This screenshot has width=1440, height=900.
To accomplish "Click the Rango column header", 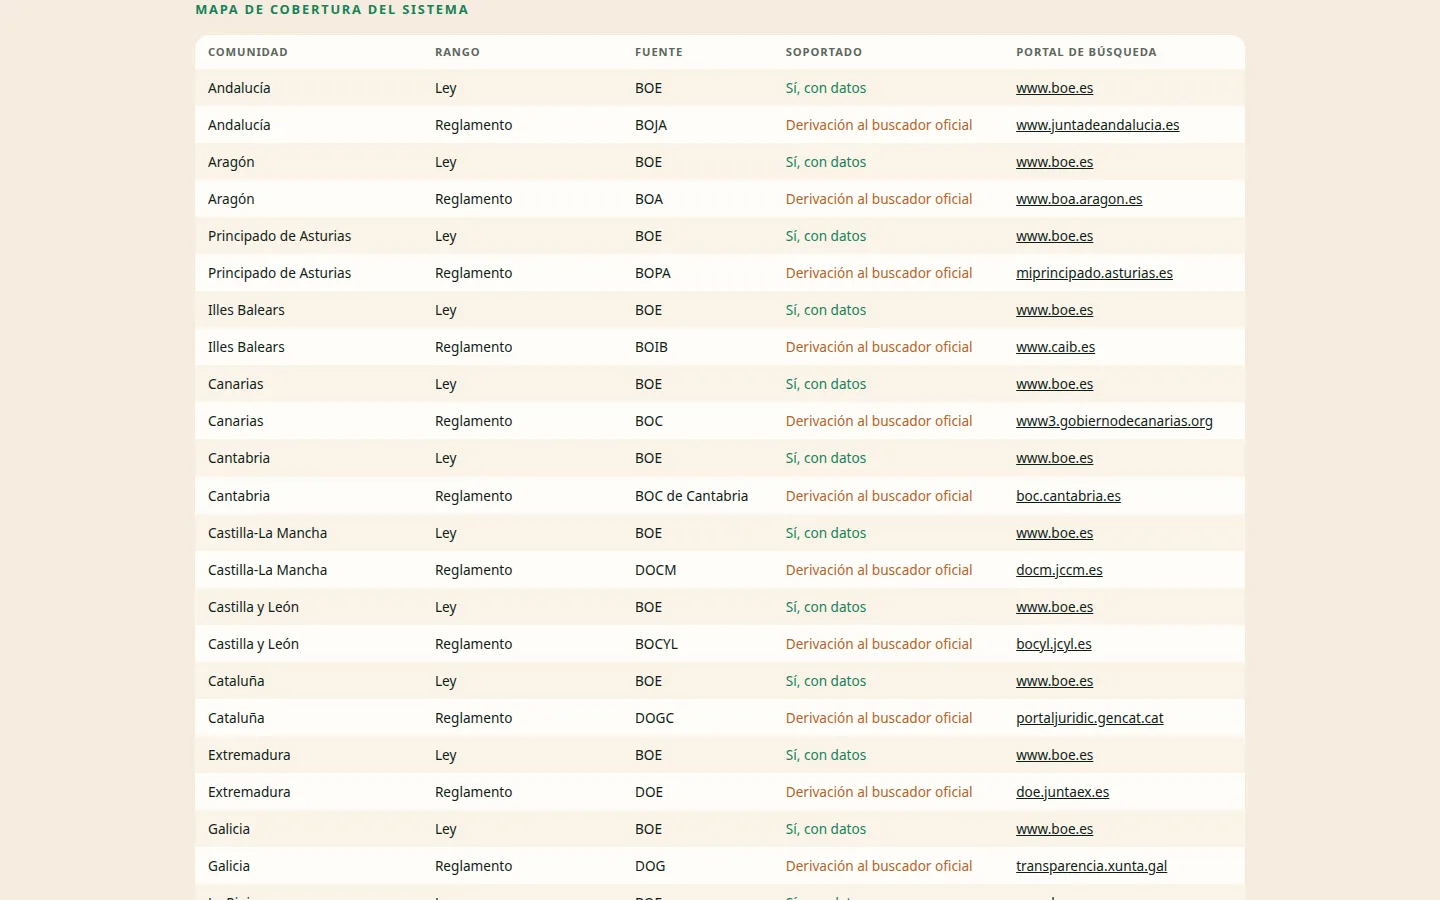I will pos(457,52).
